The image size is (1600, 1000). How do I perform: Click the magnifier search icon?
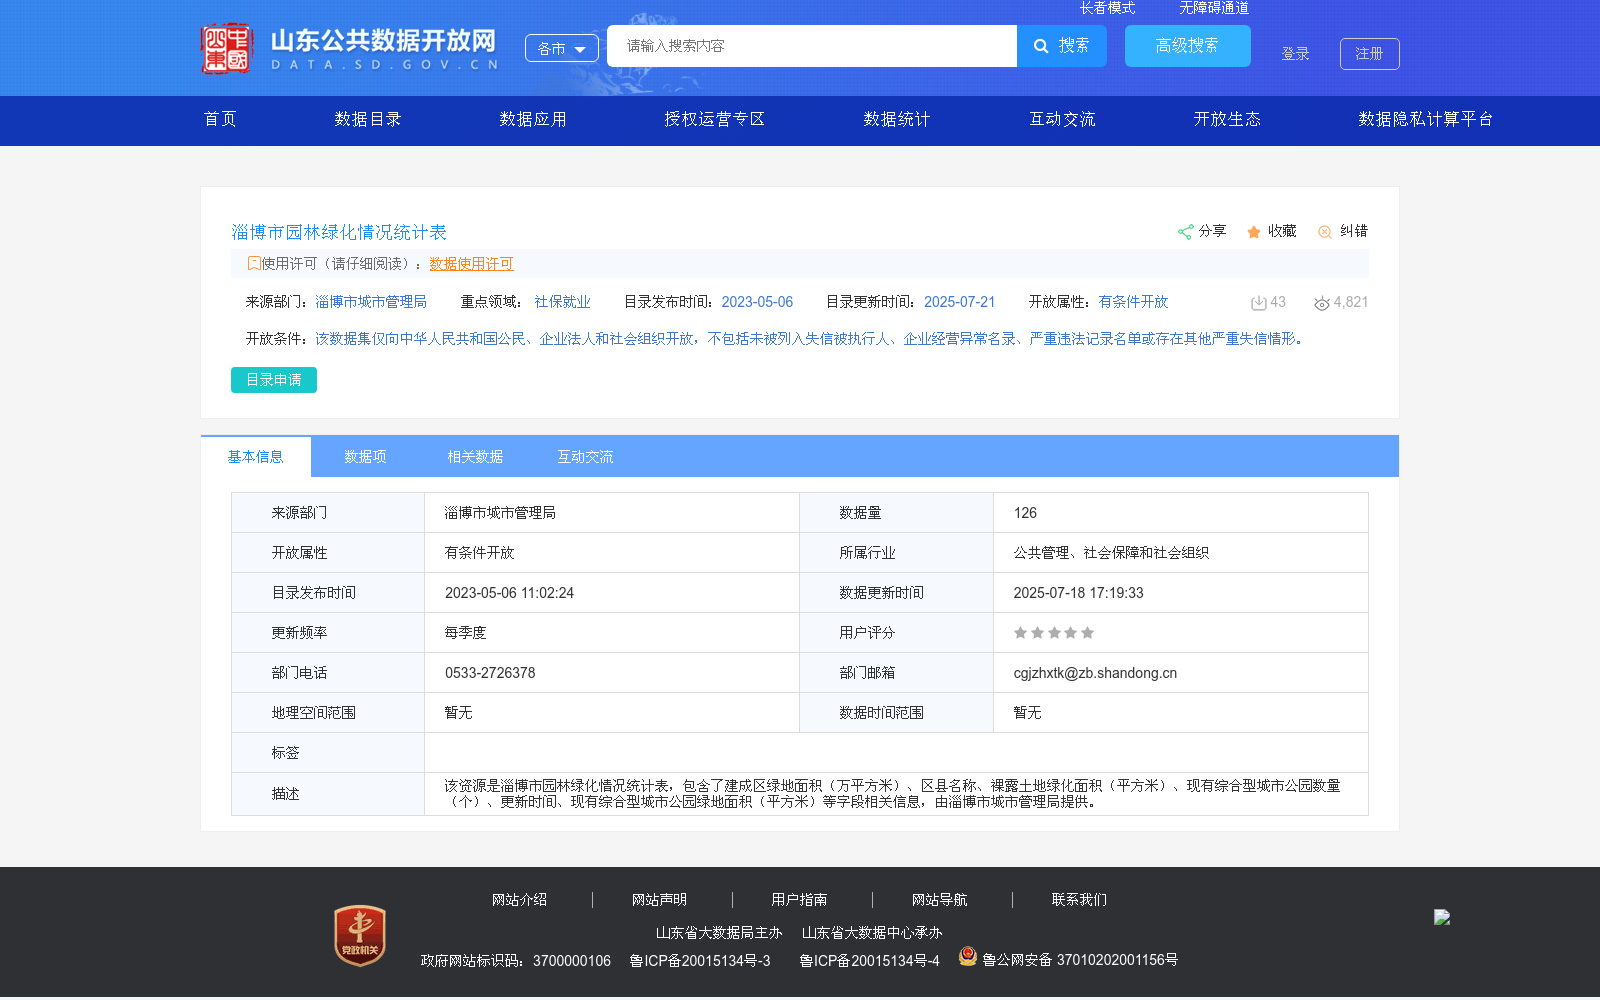click(1041, 46)
